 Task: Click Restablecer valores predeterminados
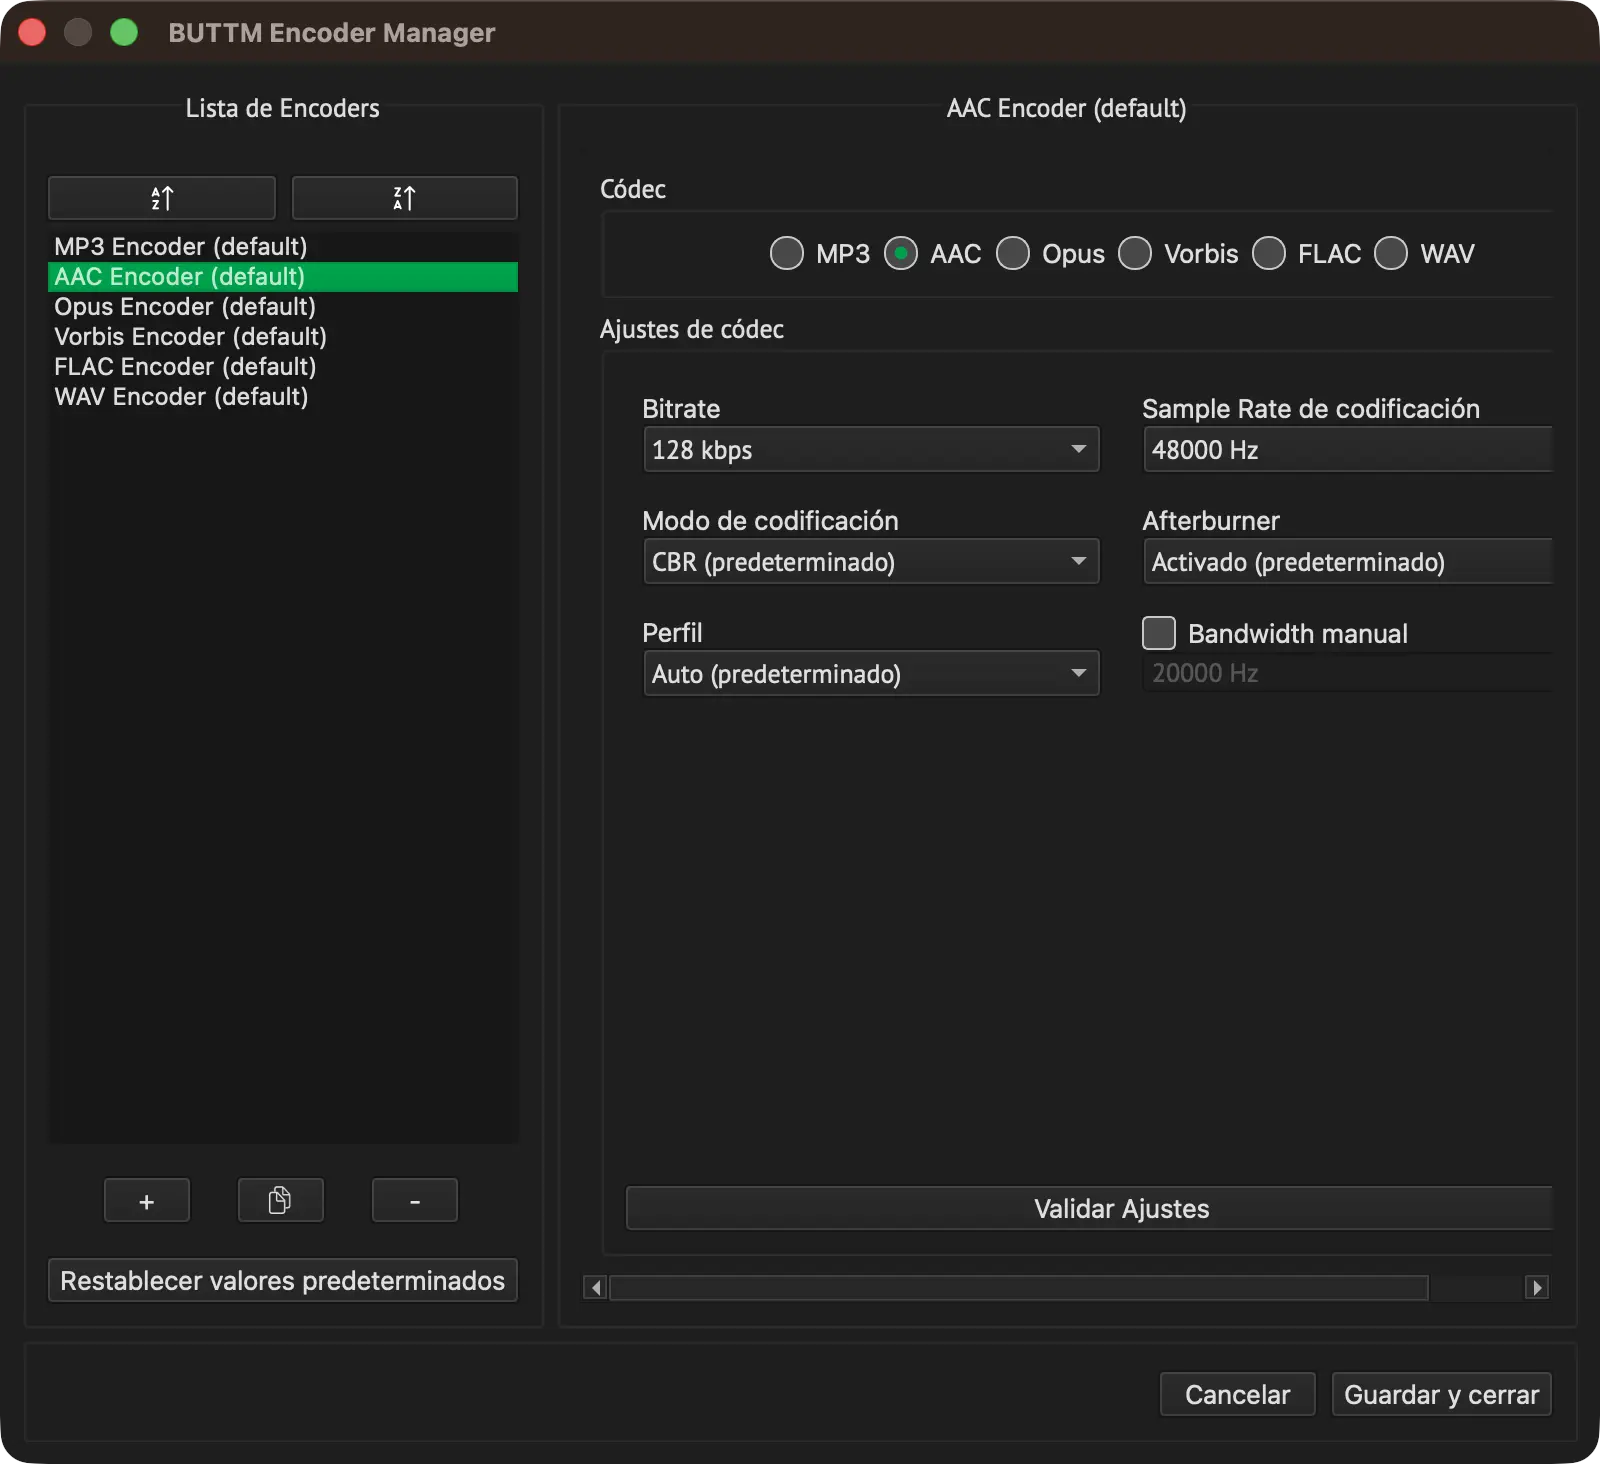[x=283, y=1280]
